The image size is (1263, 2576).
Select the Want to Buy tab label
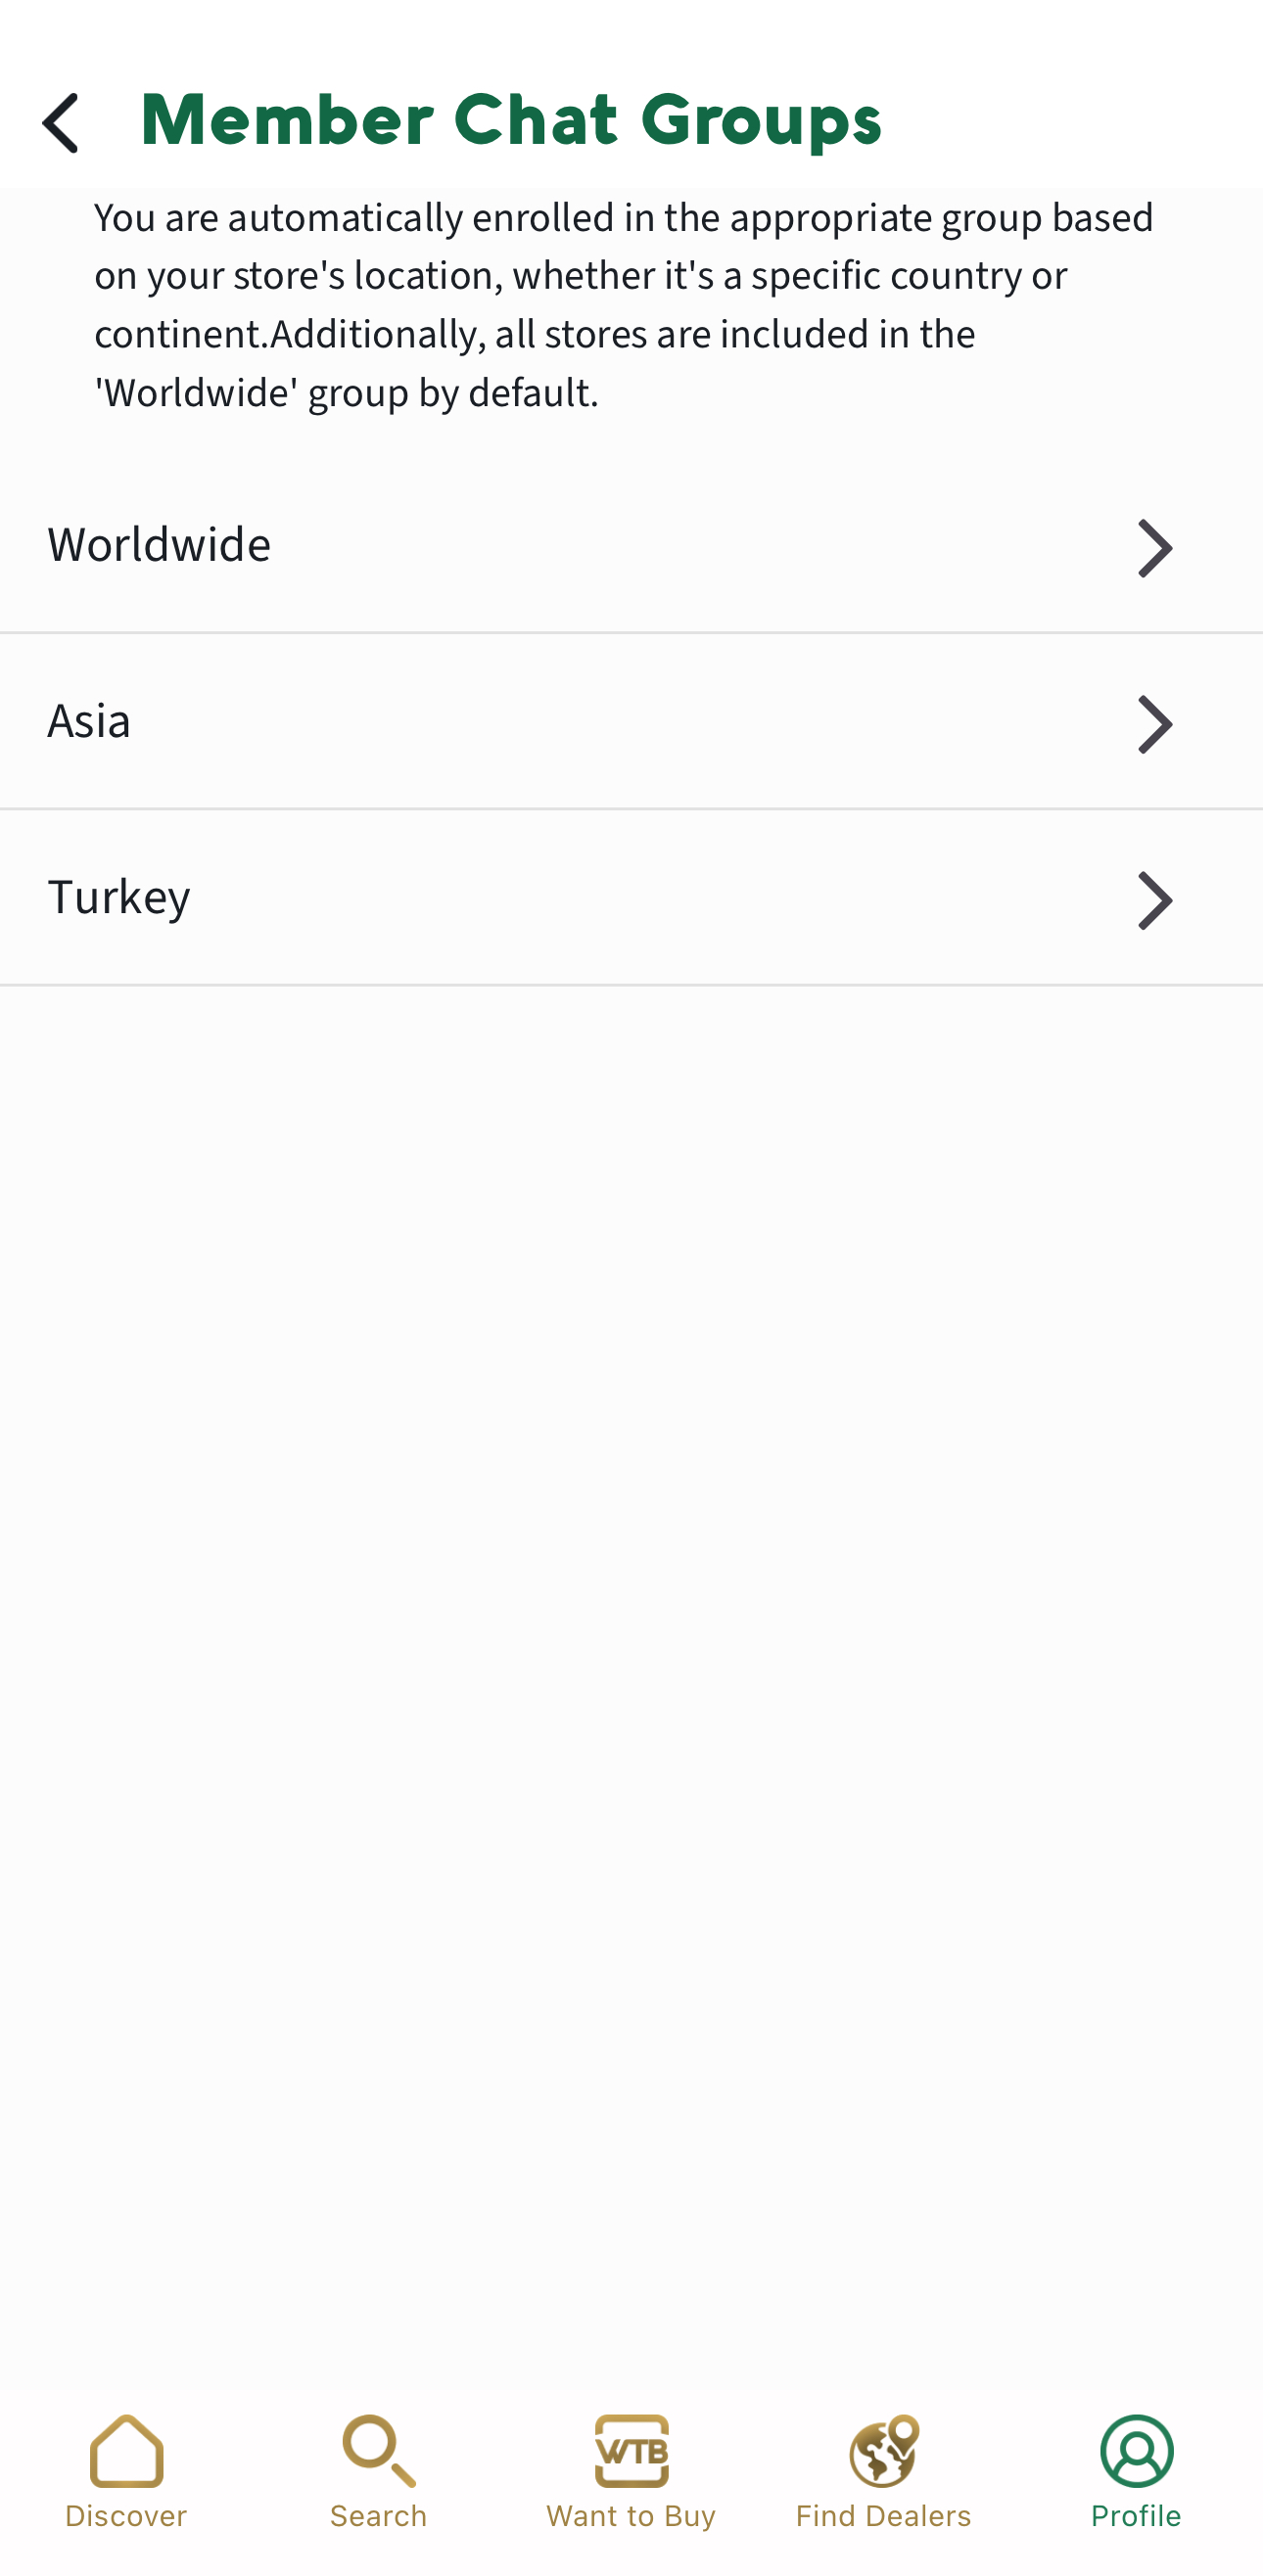[x=631, y=2516]
